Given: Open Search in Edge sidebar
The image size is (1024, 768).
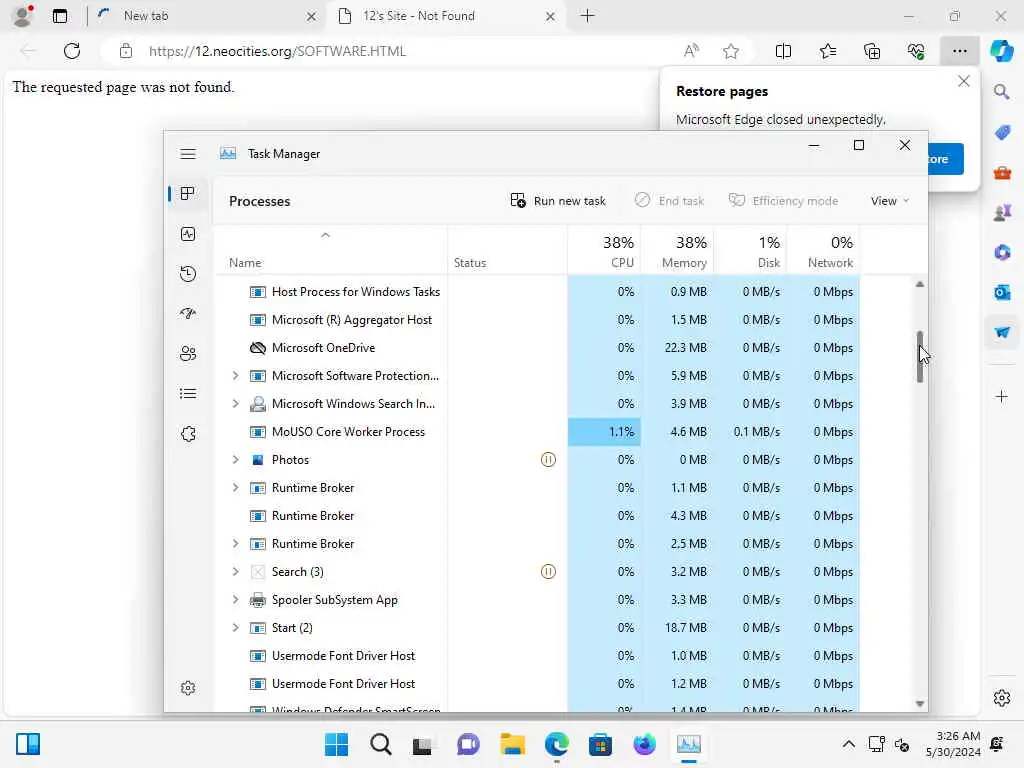Looking at the screenshot, I should coord(1002,91).
